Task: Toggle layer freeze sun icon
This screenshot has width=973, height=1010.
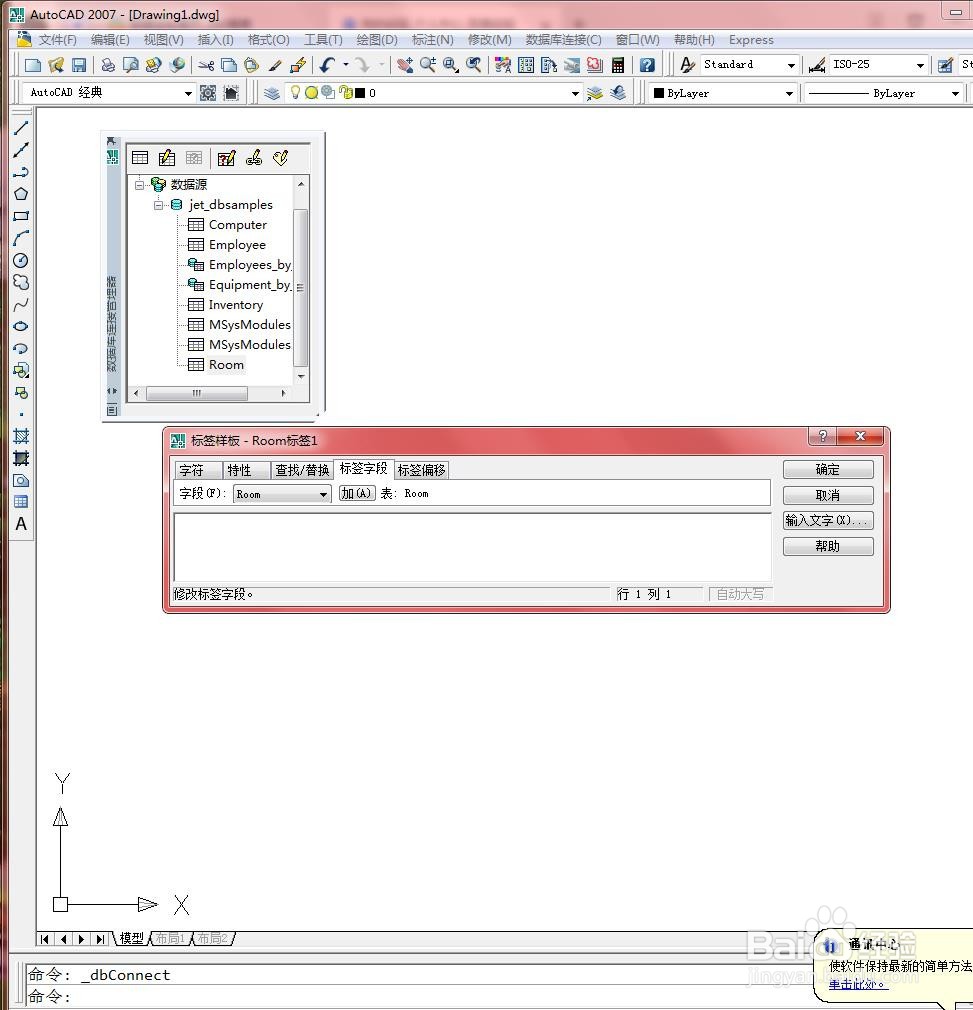Action: 312,93
